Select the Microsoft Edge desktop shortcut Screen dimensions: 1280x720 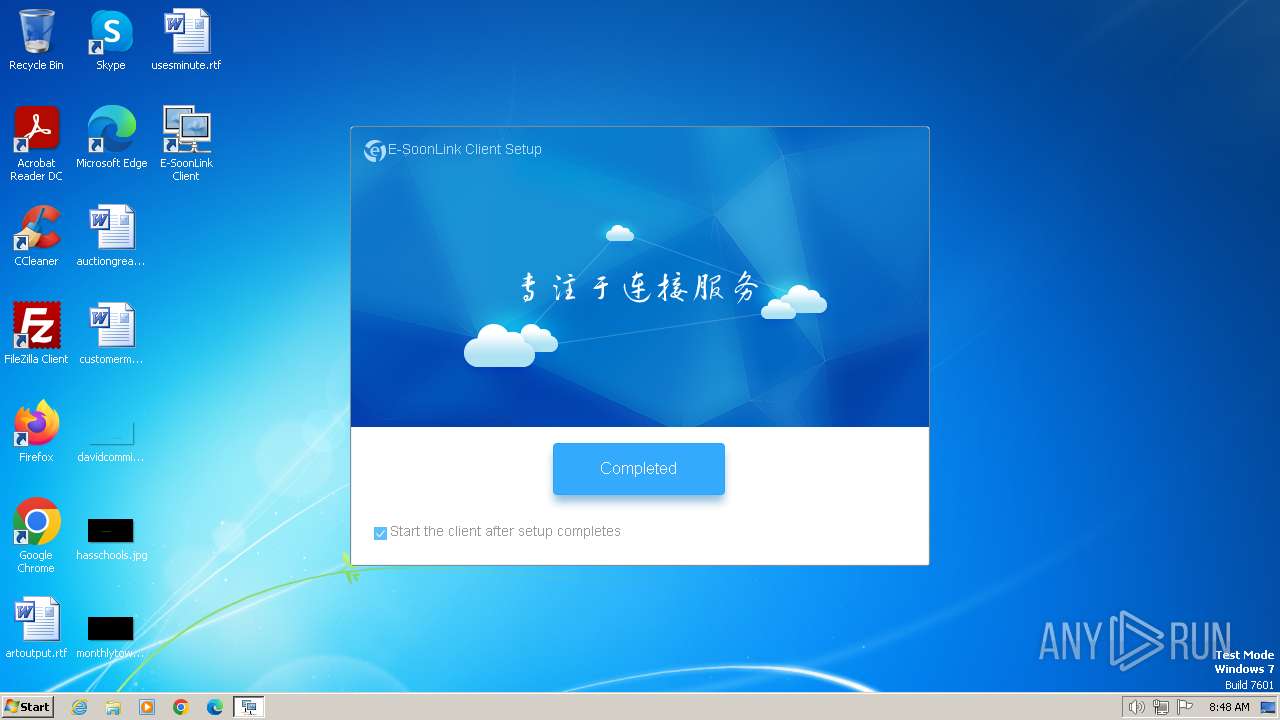111,137
